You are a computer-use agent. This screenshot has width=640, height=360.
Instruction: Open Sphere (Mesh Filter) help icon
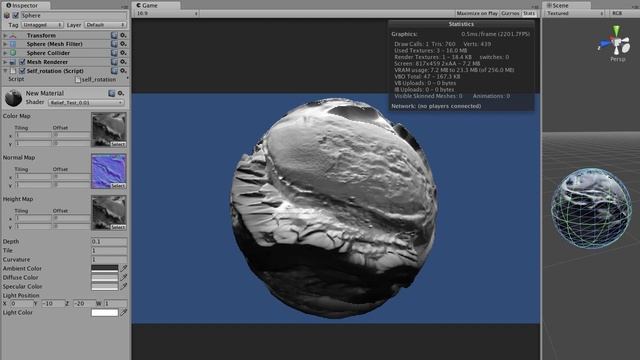[114, 44]
